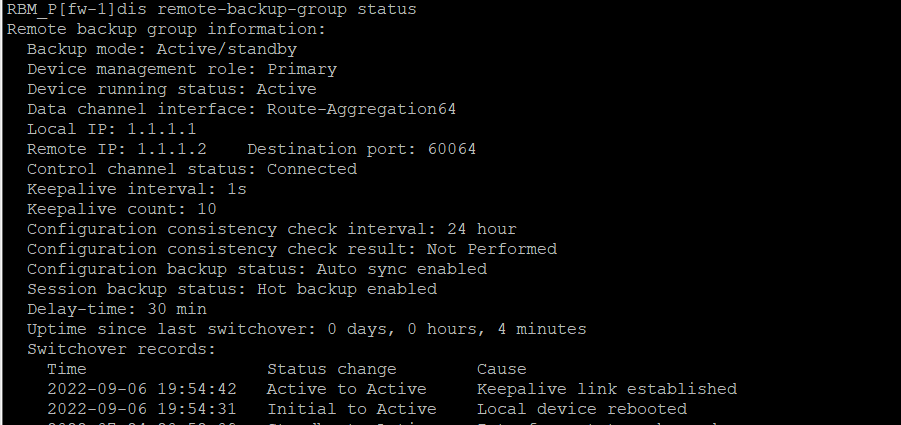Viewport: 901px width, 425px height.
Task: Click the 'Device running status: Active' line
Action: (x=171, y=89)
